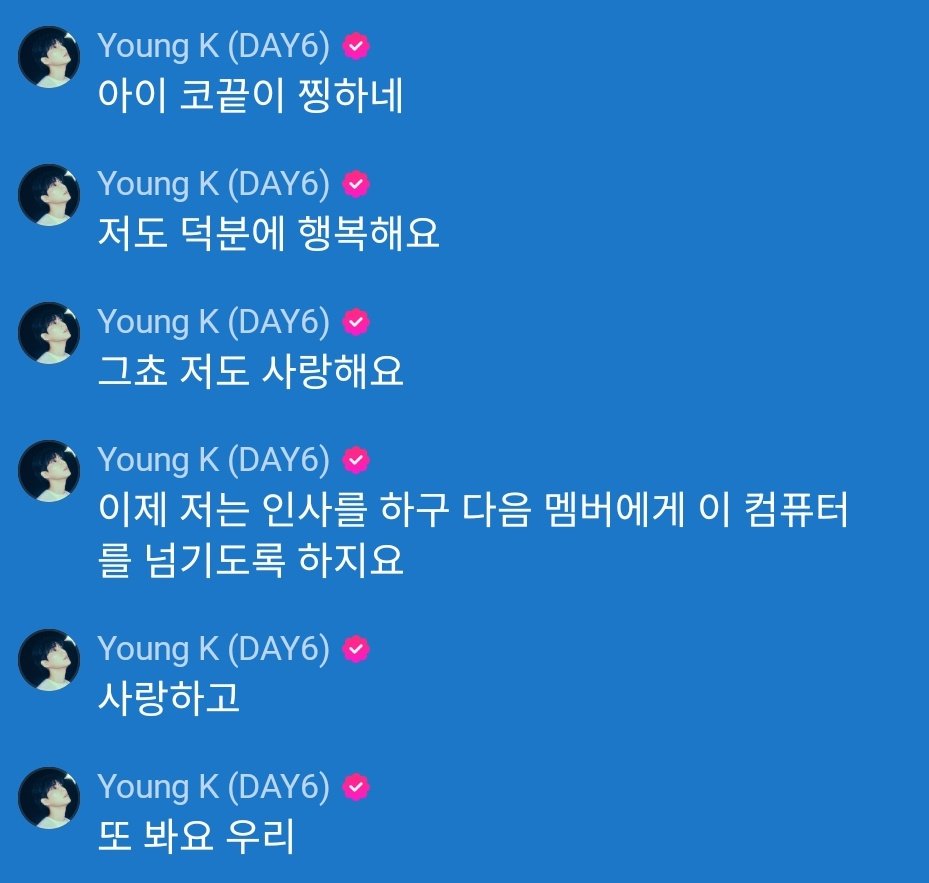Click the verified badge above '이제 저는 인사를' message

click(356, 460)
